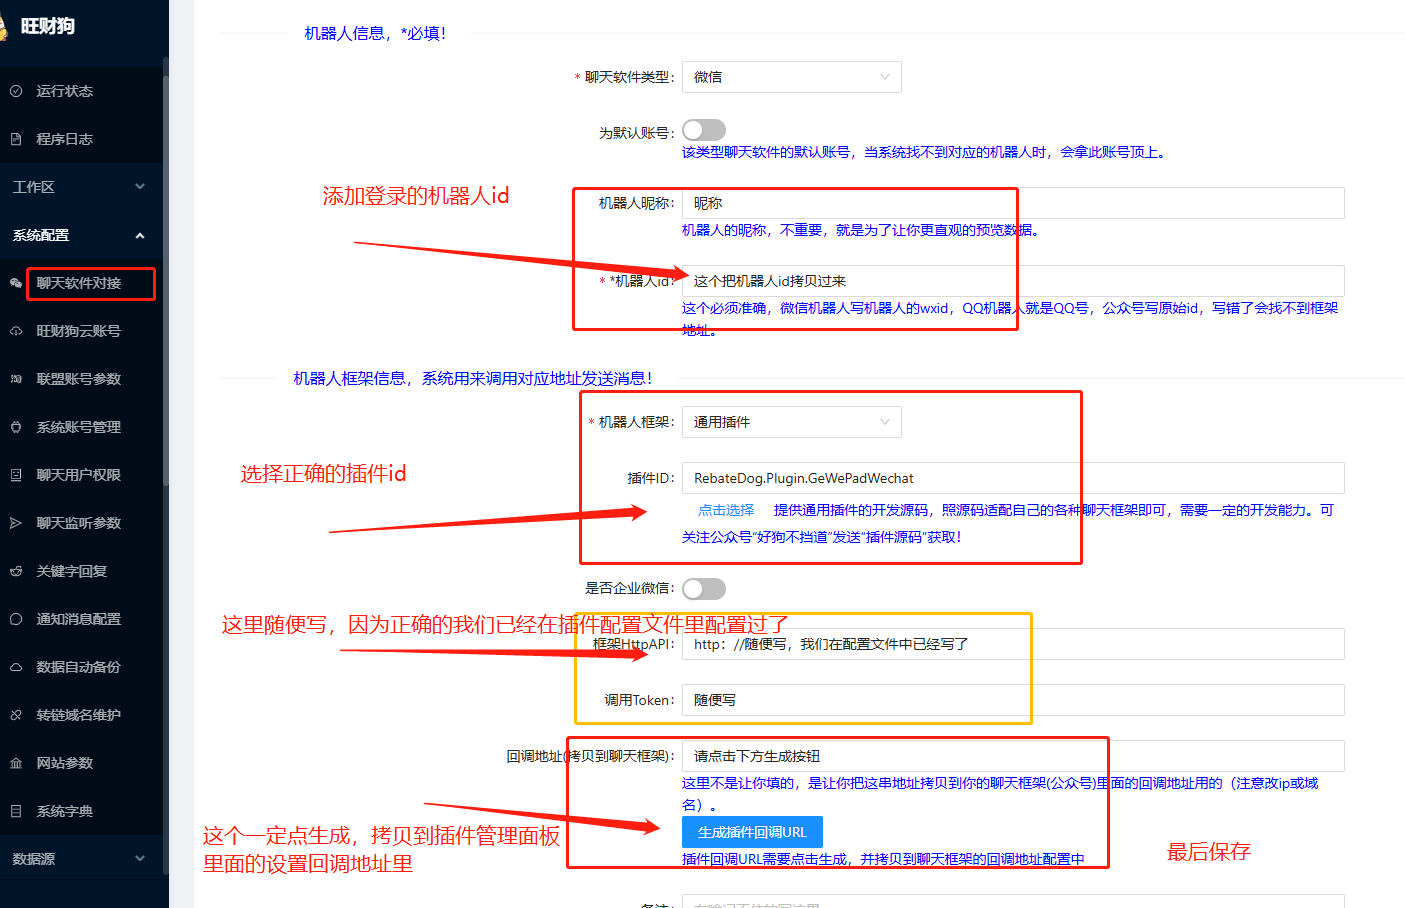Screen dimensions: 1405x908
Task: Click the 机器人id input field
Action: click(1012, 281)
